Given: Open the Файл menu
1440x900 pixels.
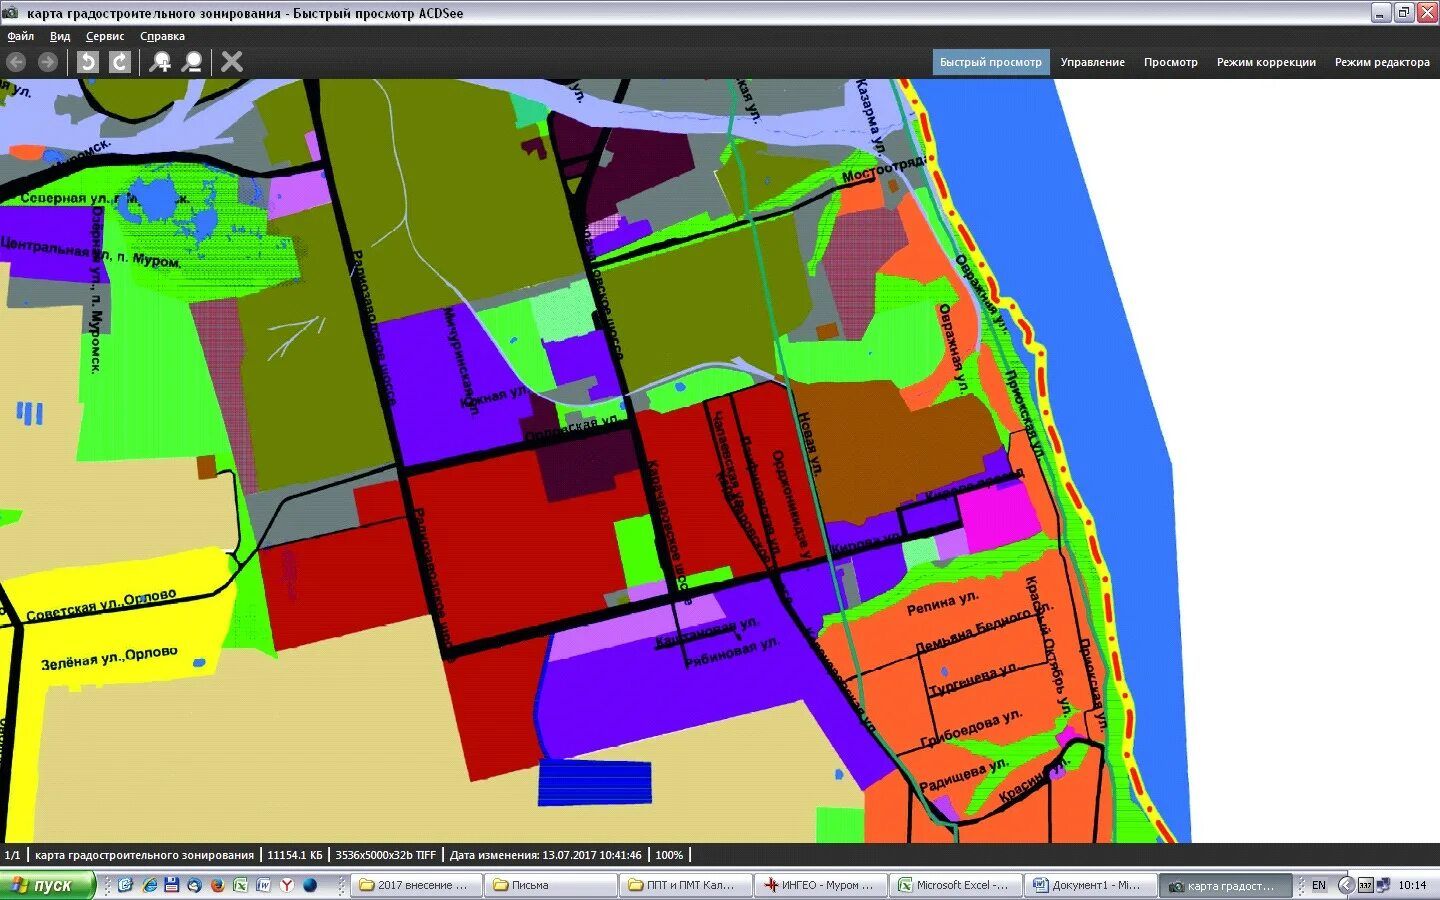Looking at the screenshot, I should click(x=20, y=36).
